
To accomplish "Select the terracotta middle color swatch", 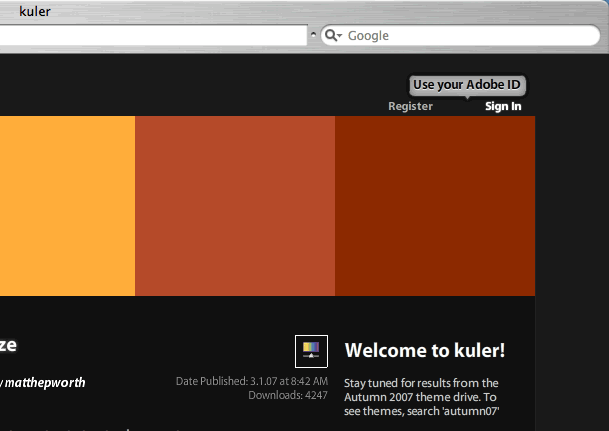I will [235, 206].
